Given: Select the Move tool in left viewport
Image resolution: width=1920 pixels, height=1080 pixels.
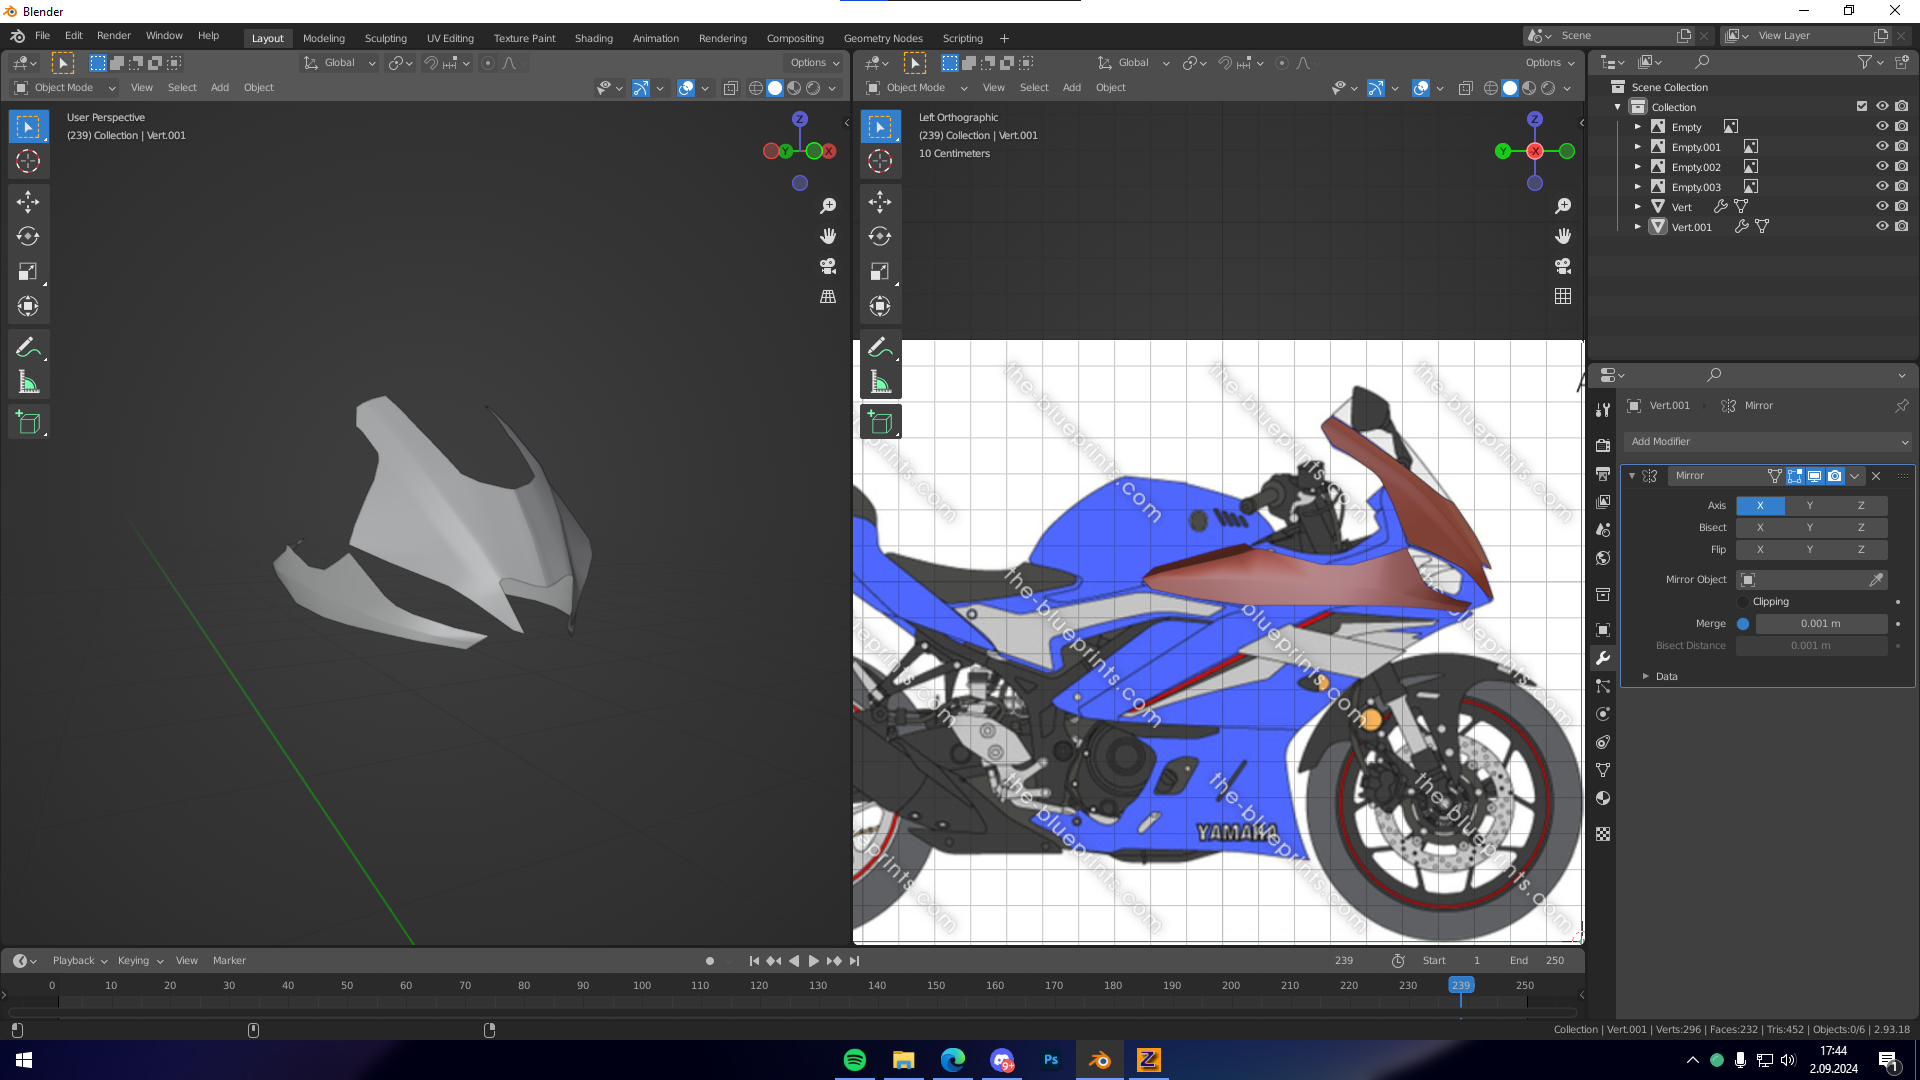Looking at the screenshot, I should click(x=28, y=202).
